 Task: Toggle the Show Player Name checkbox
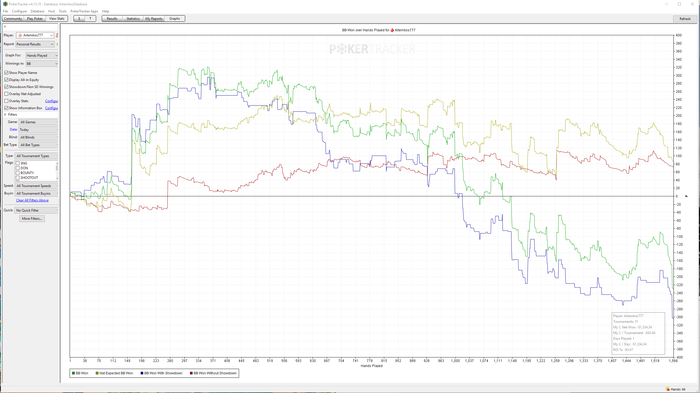(x=7, y=72)
